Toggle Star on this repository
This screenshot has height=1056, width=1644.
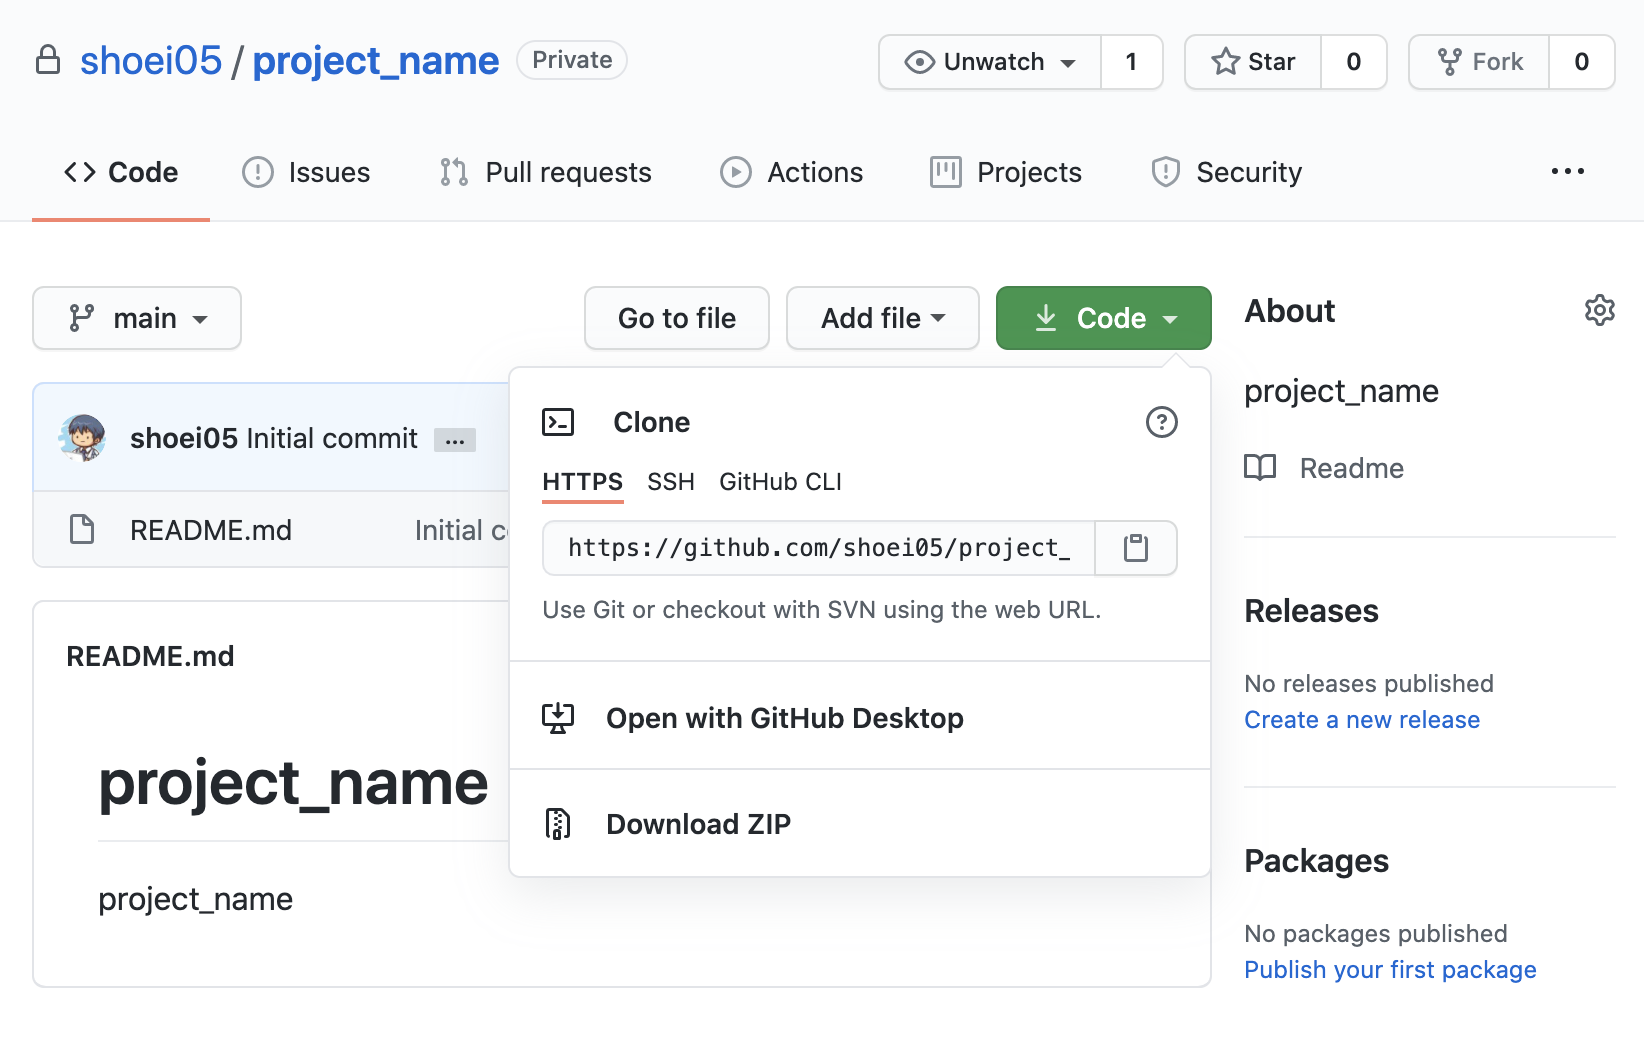tap(1253, 62)
